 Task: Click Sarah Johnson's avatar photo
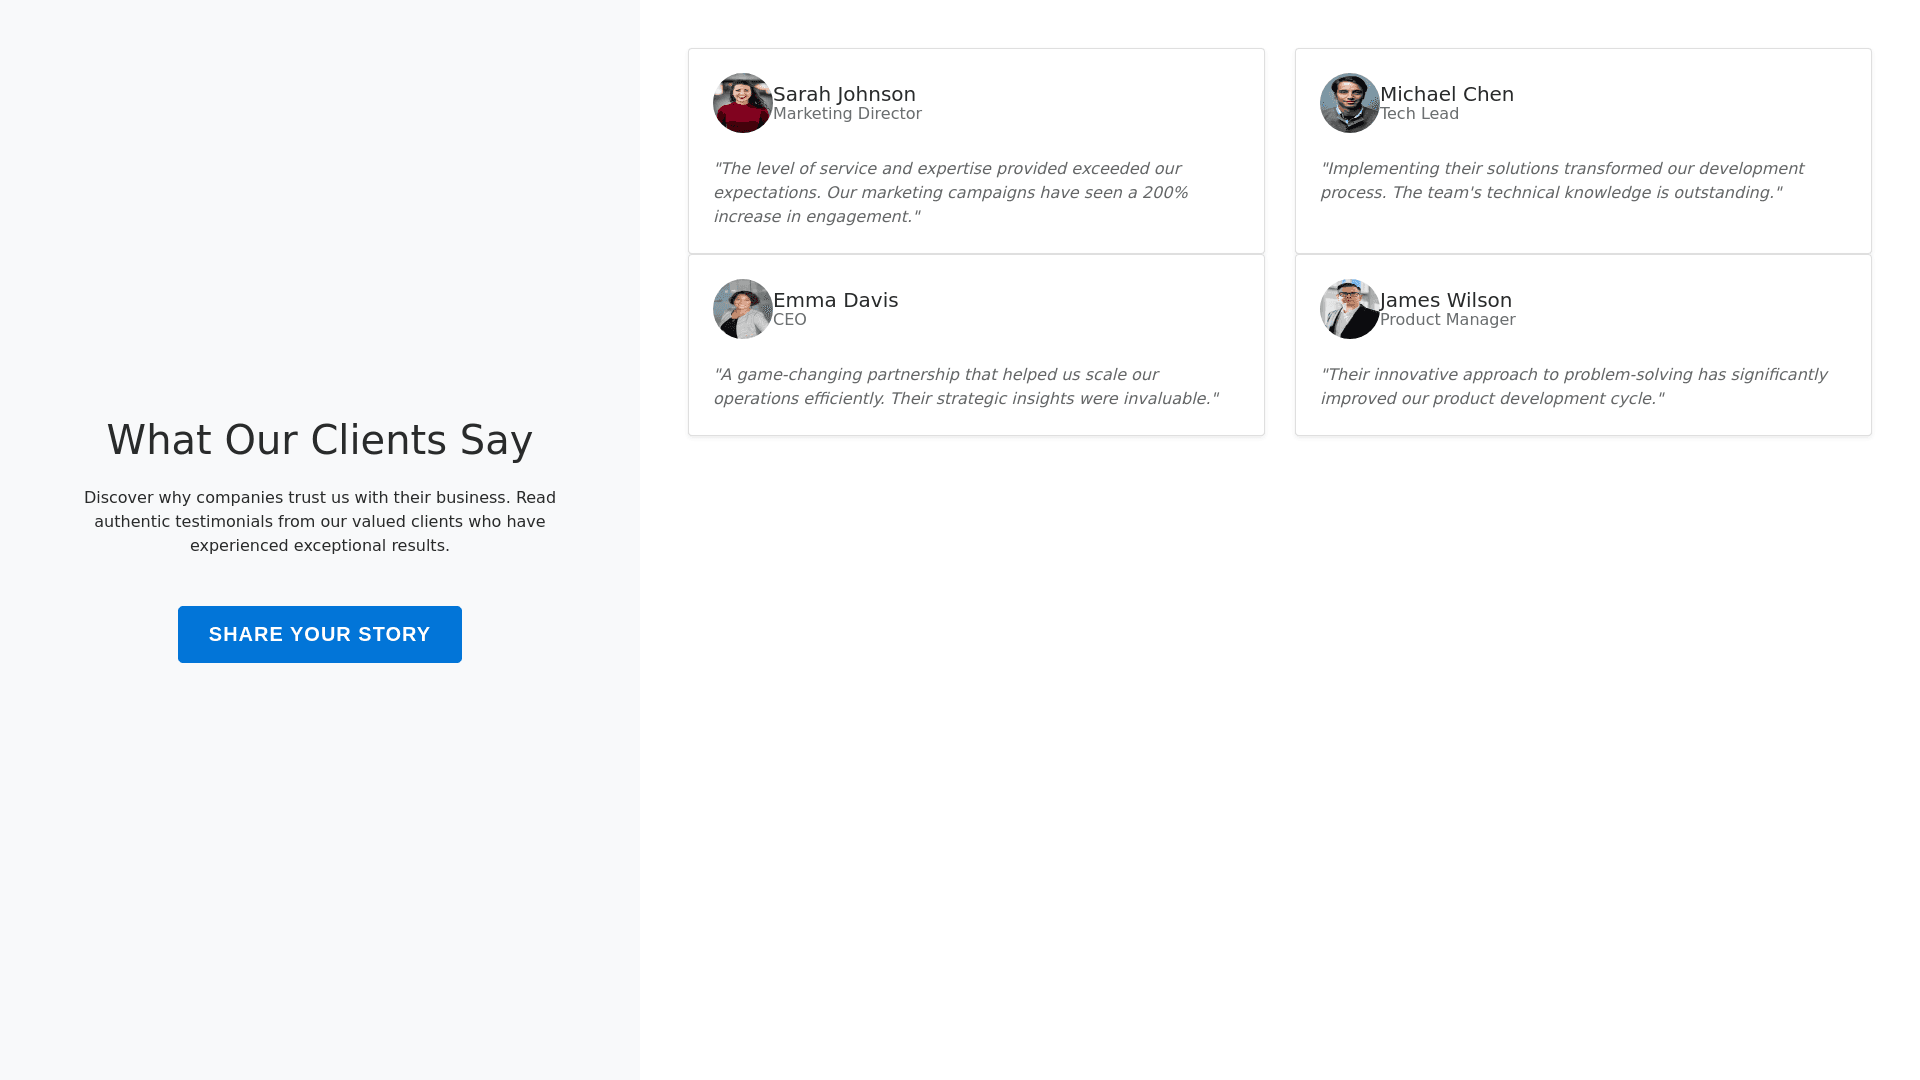[742, 103]
